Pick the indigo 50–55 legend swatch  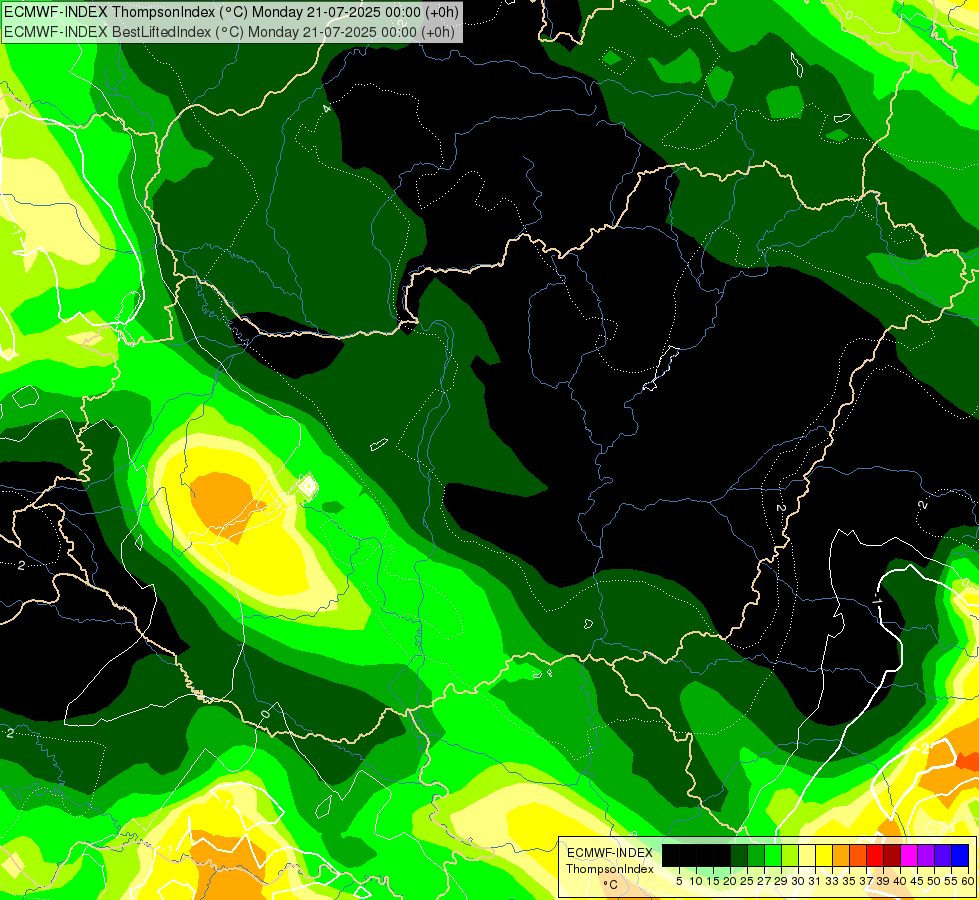tap(943, 855)
